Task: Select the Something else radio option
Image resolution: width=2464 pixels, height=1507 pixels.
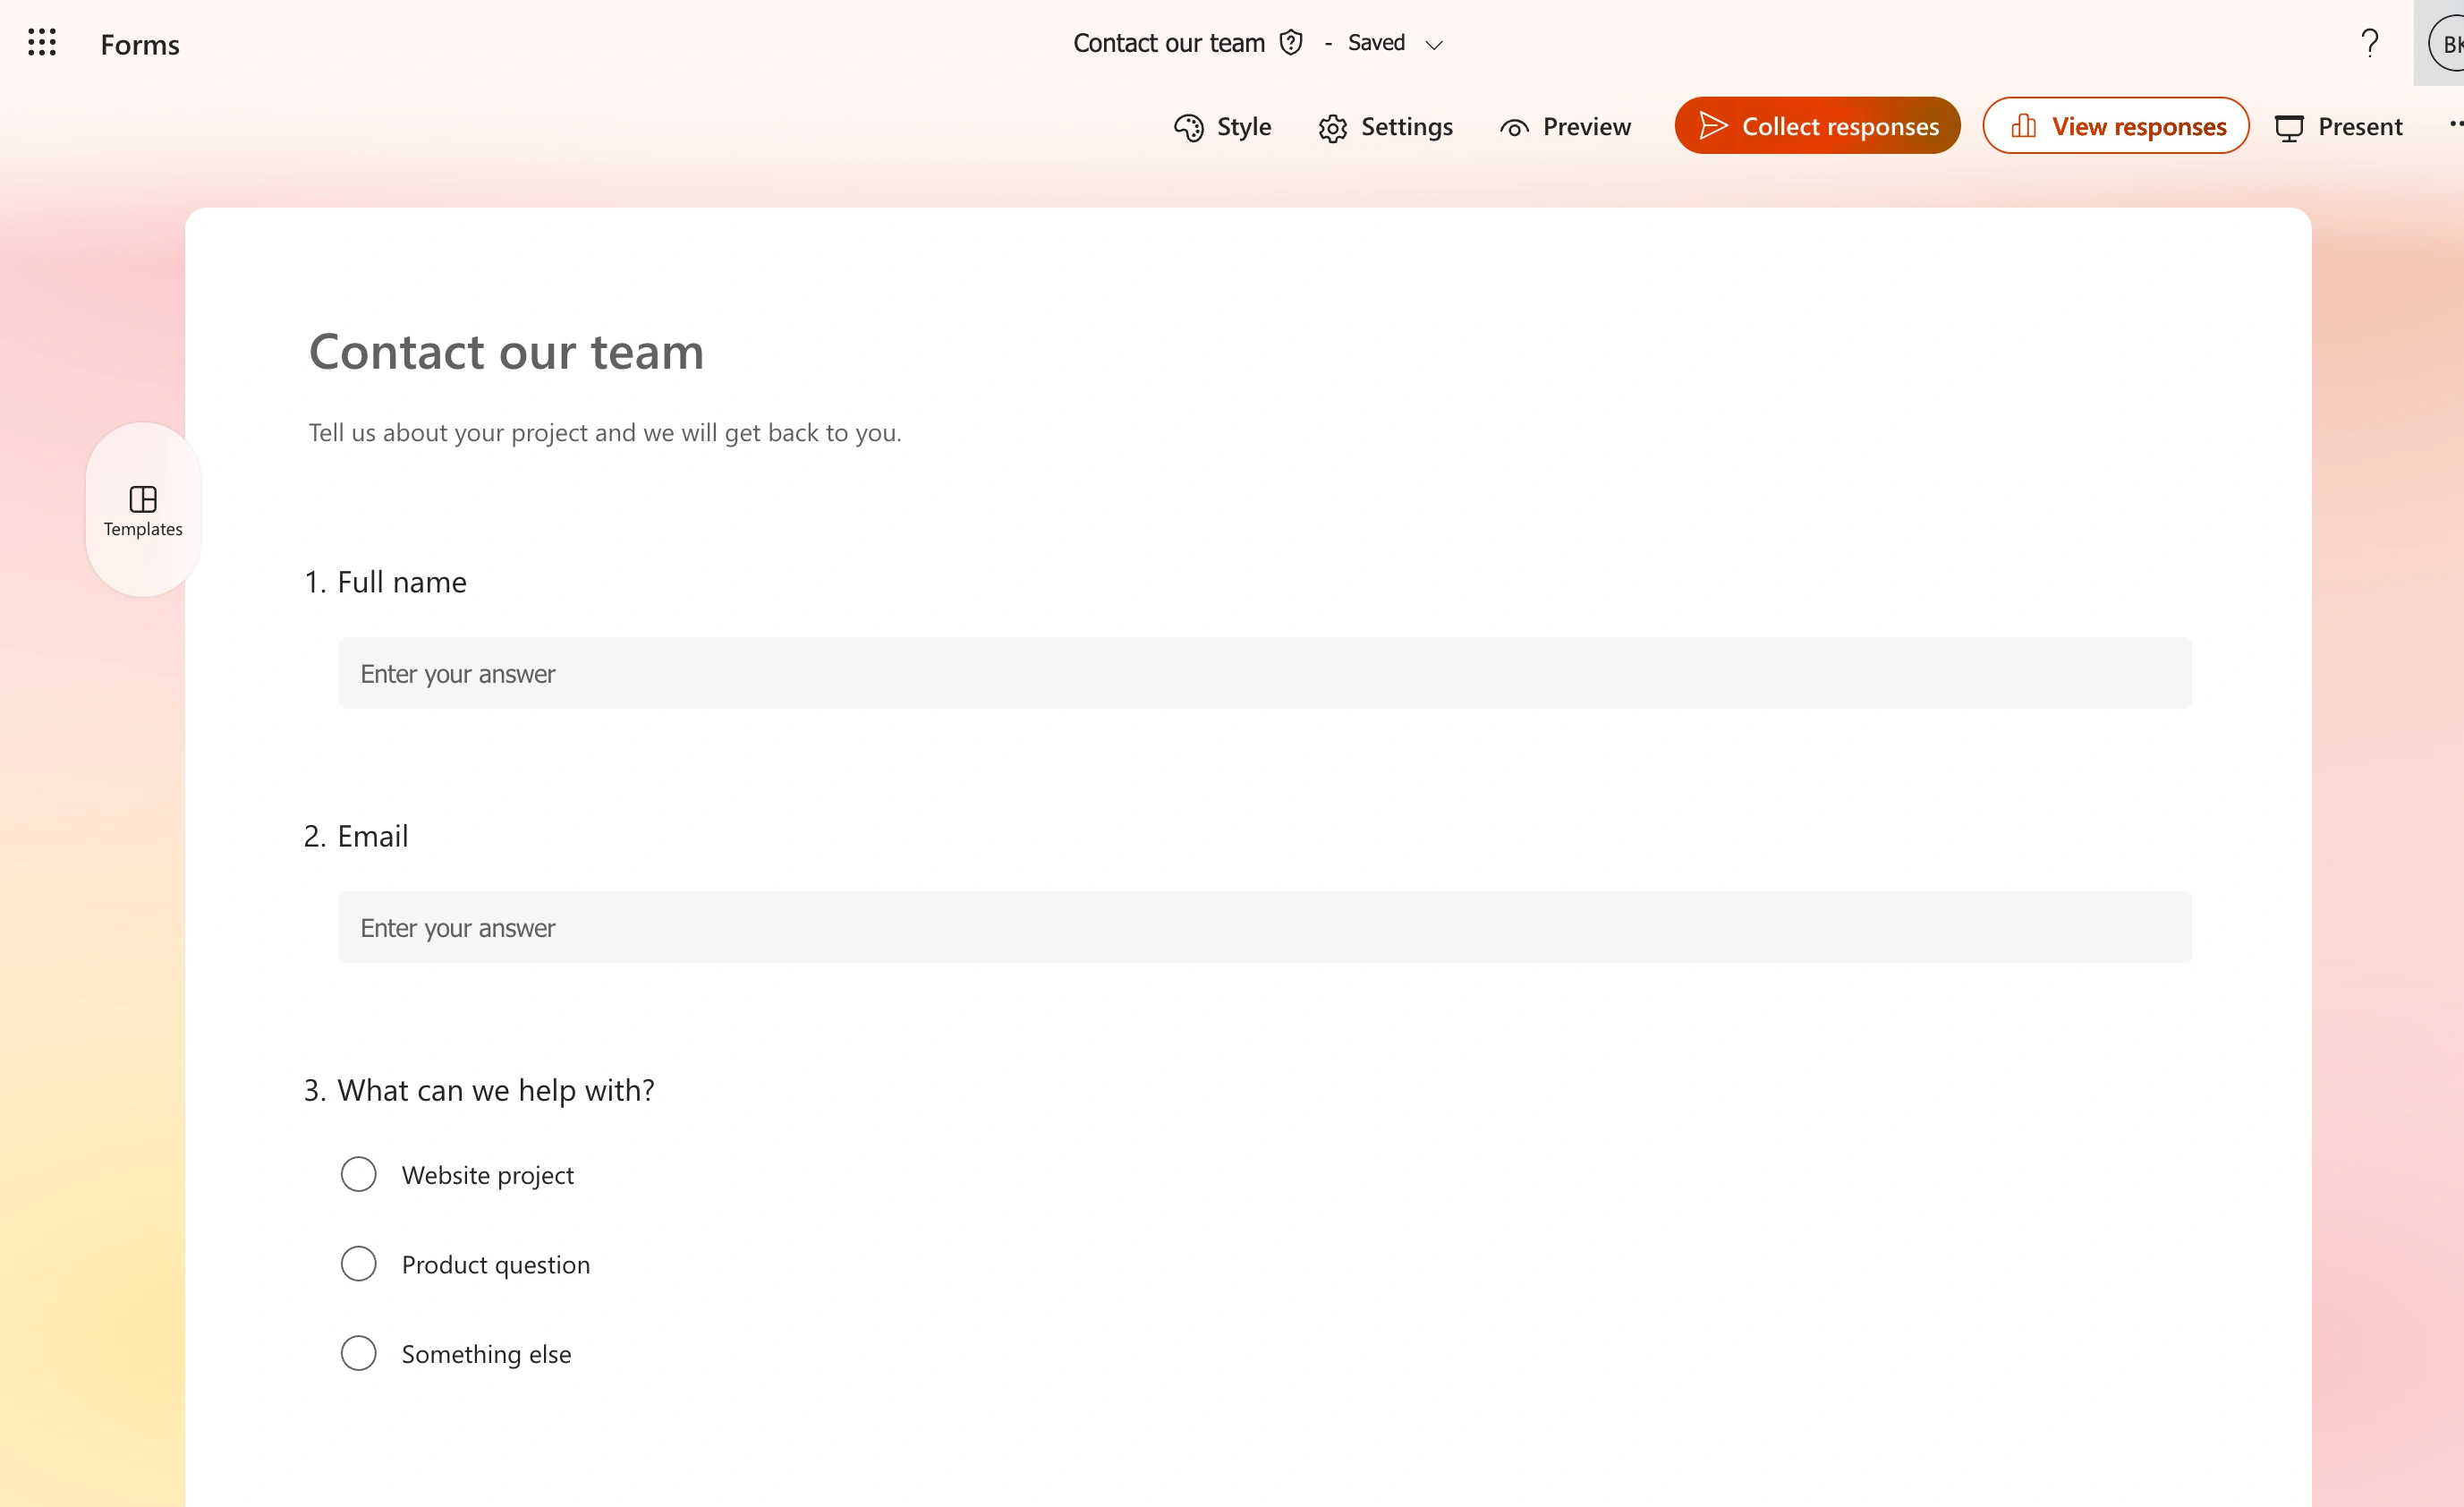Action: 358,1353
